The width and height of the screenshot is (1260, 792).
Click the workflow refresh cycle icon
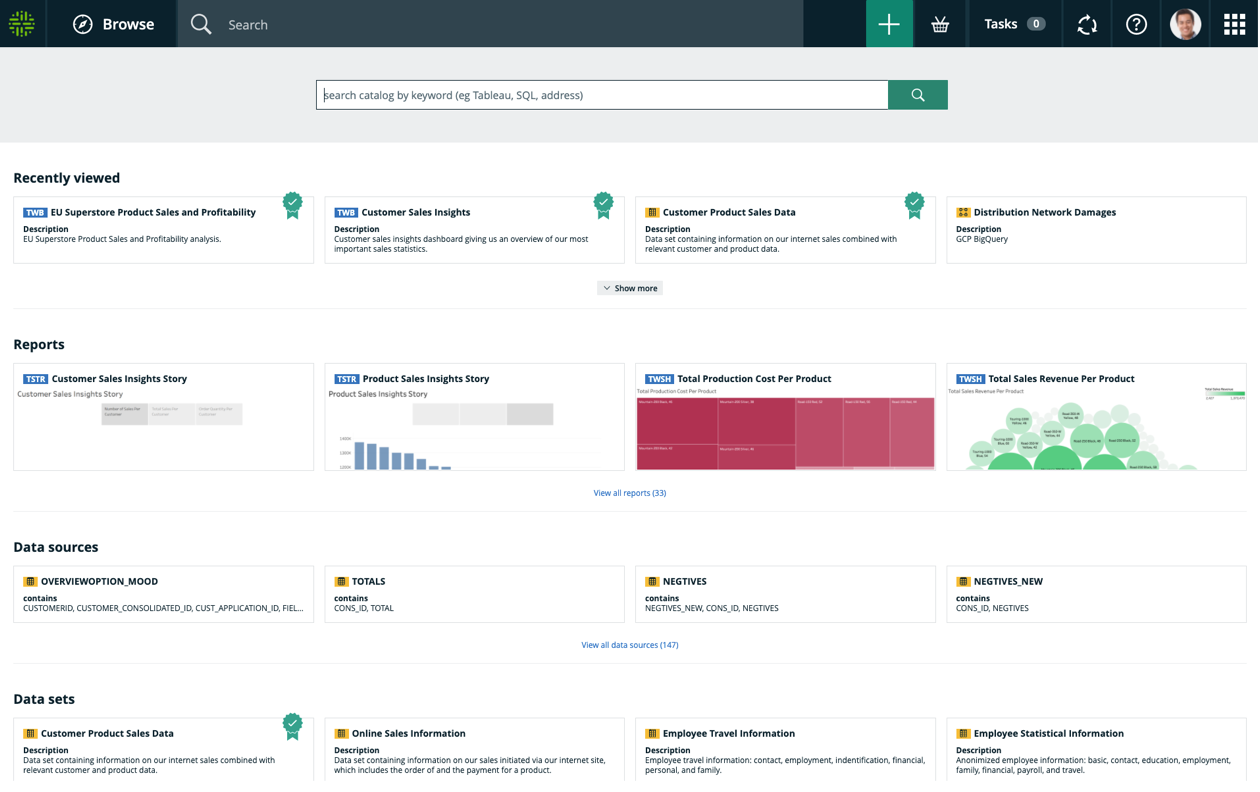tap(1087, 24)
